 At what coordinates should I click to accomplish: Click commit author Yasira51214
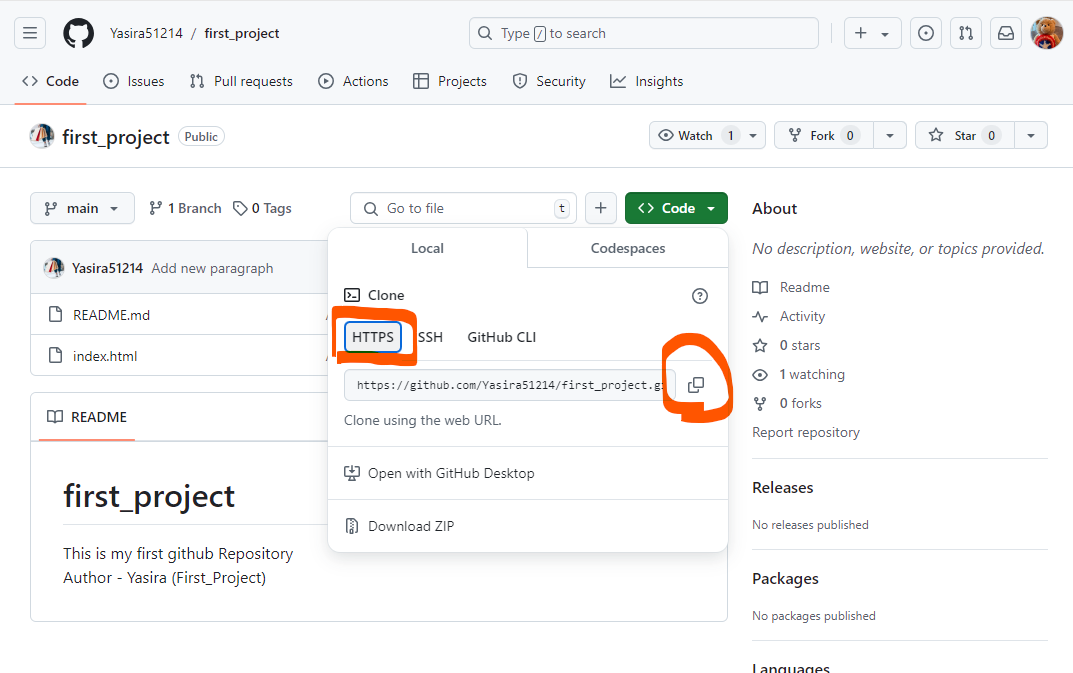[x=107, y=268]
